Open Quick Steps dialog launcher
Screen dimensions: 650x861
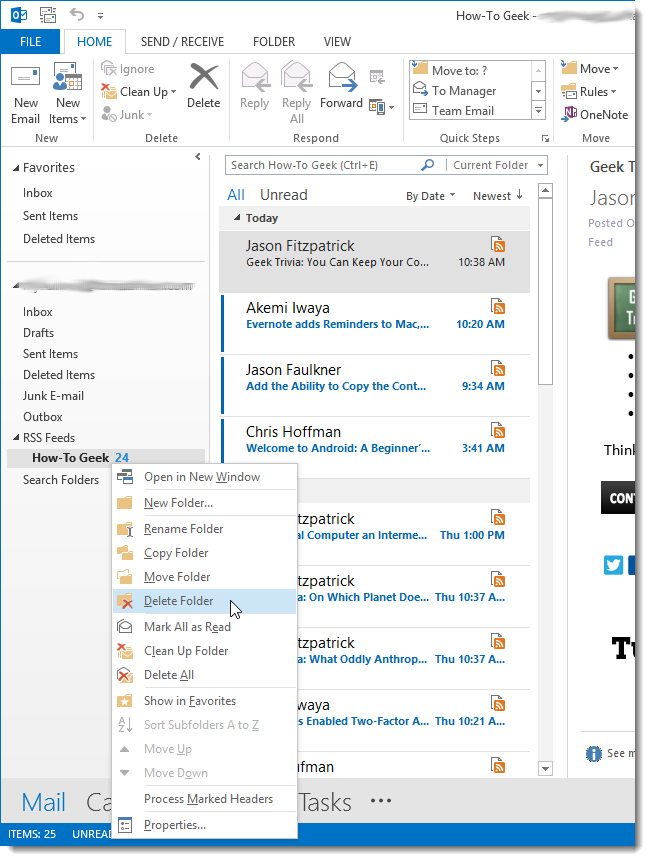coord(545,138)
